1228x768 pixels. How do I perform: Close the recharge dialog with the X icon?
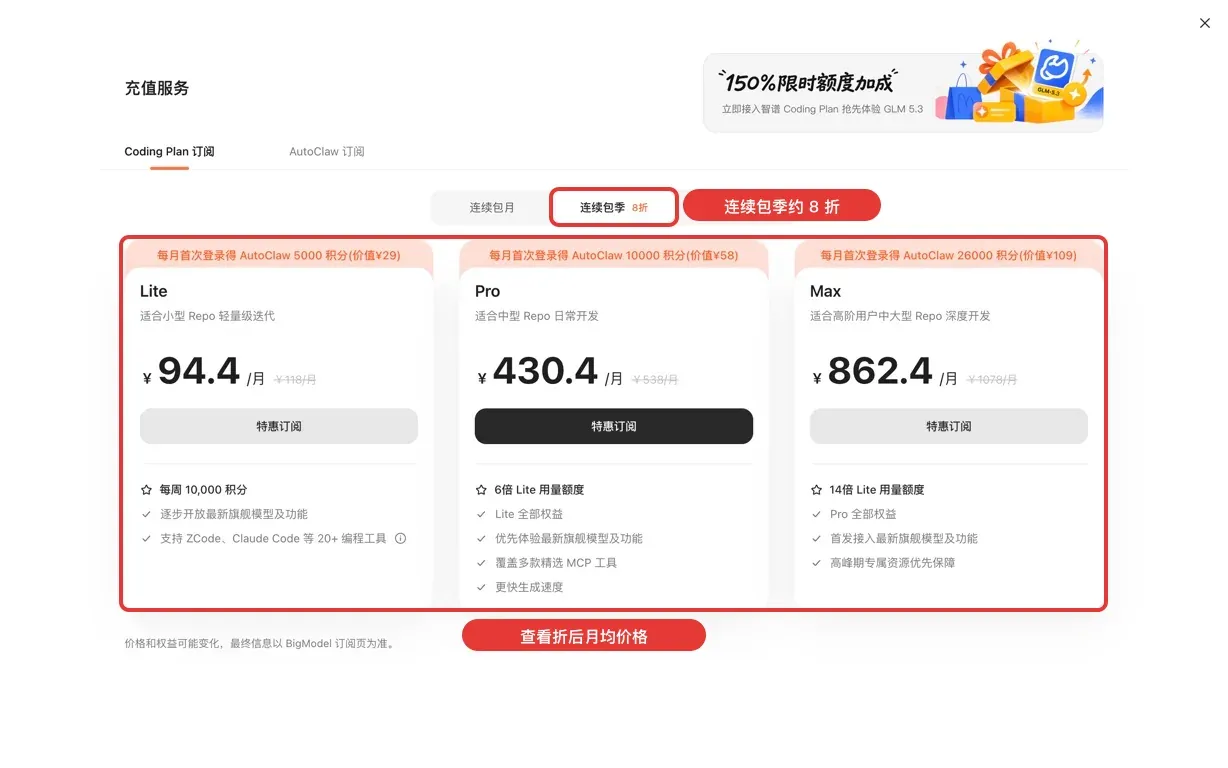click(x=1204, y=23)
